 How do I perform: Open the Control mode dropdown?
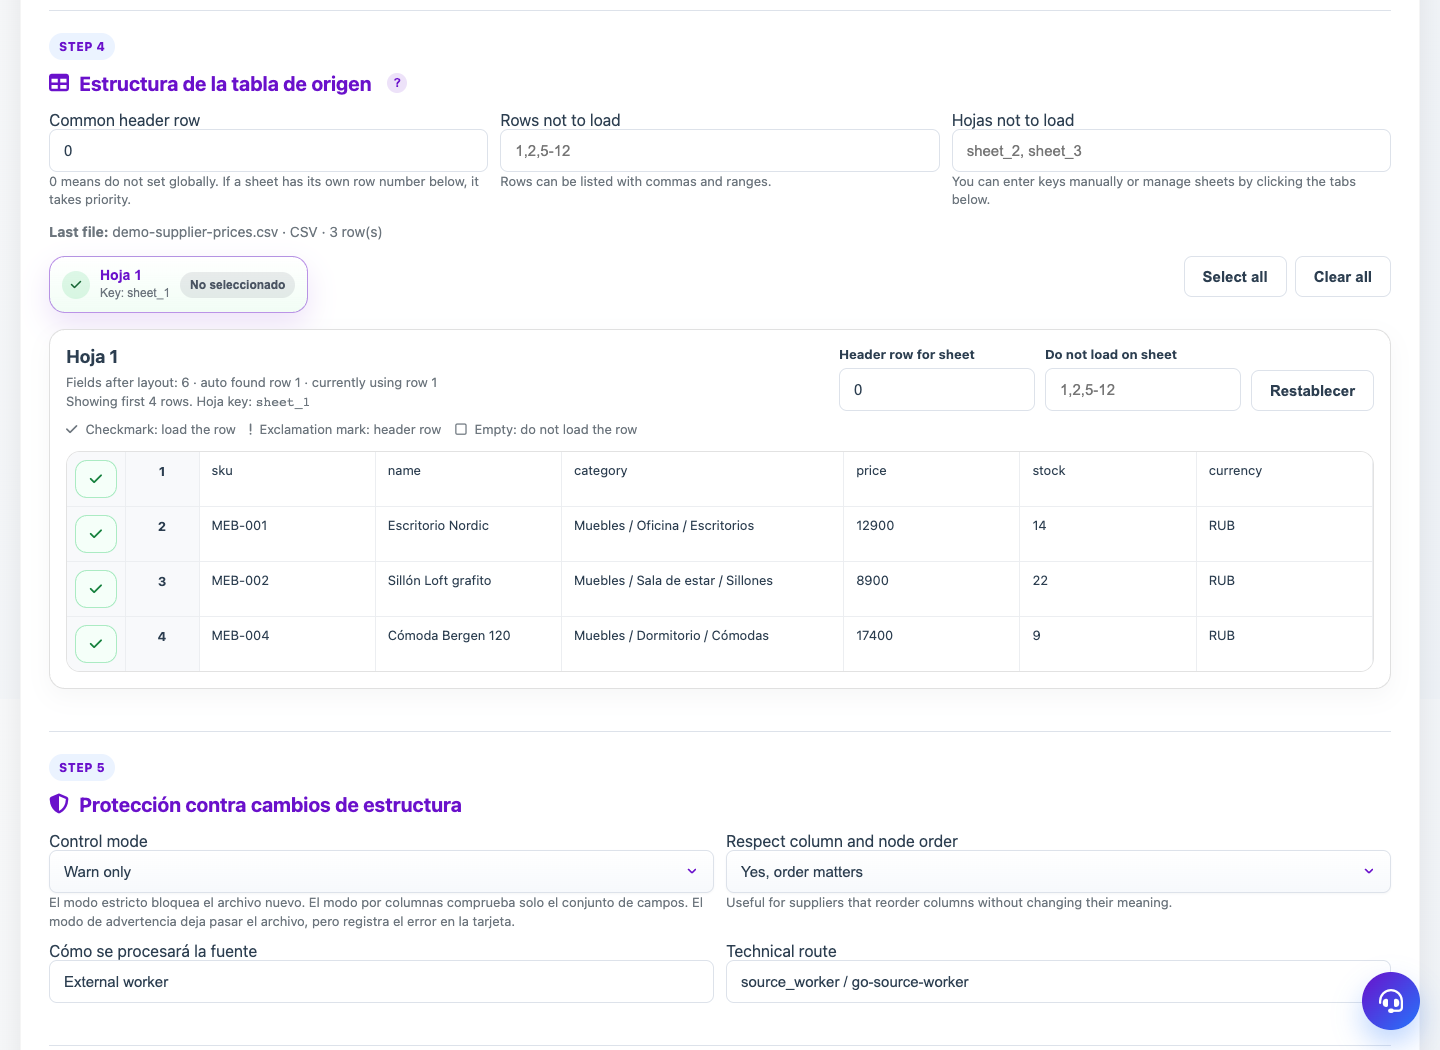(x=381, y=872)
